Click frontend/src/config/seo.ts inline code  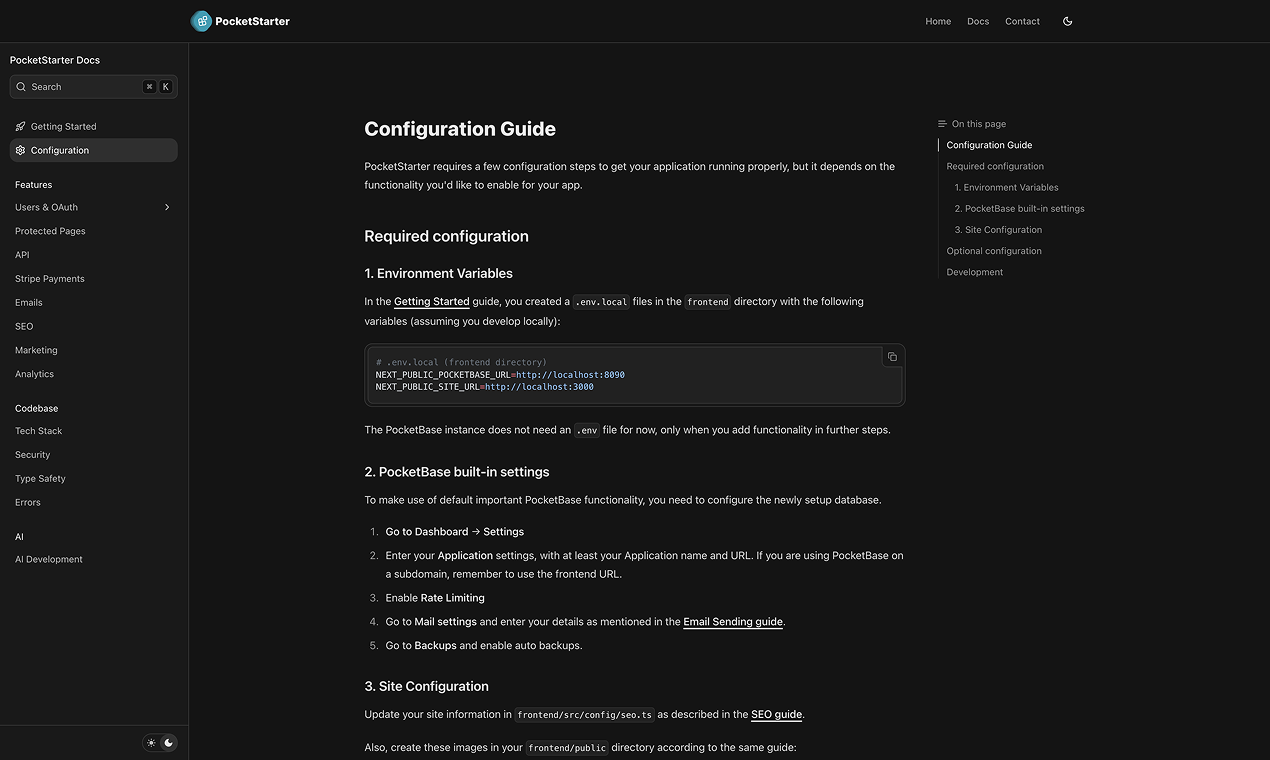(x=585, y=715)
